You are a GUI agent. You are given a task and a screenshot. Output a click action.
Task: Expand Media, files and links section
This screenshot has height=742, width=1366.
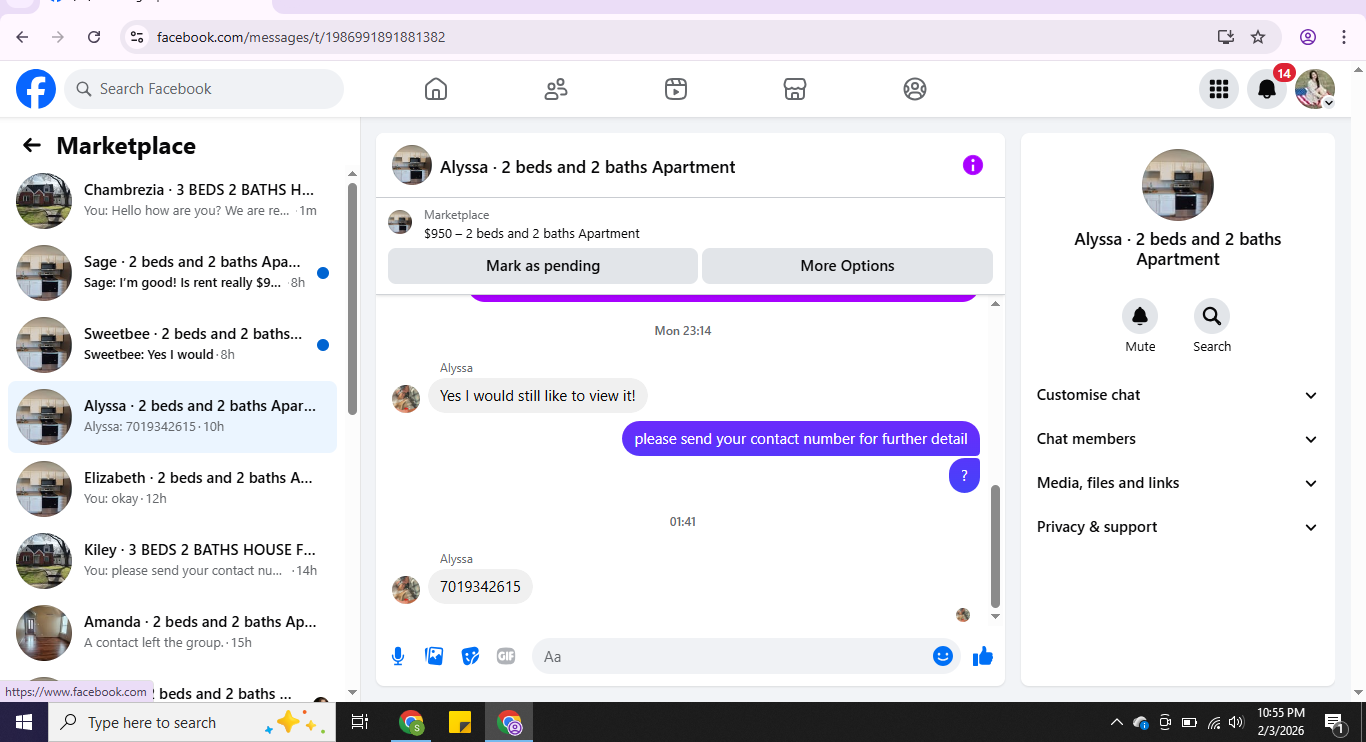[1178, 483]
